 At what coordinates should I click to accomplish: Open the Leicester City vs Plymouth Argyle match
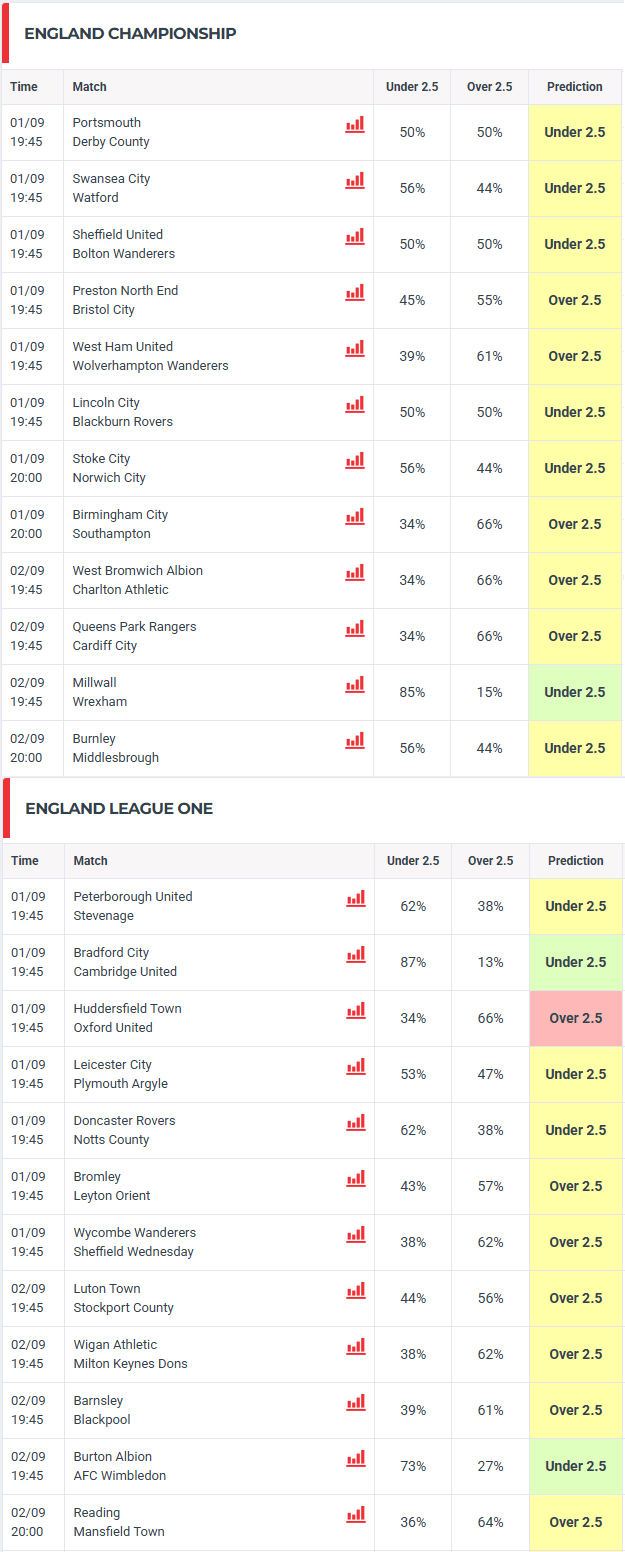pos(121,1074)
